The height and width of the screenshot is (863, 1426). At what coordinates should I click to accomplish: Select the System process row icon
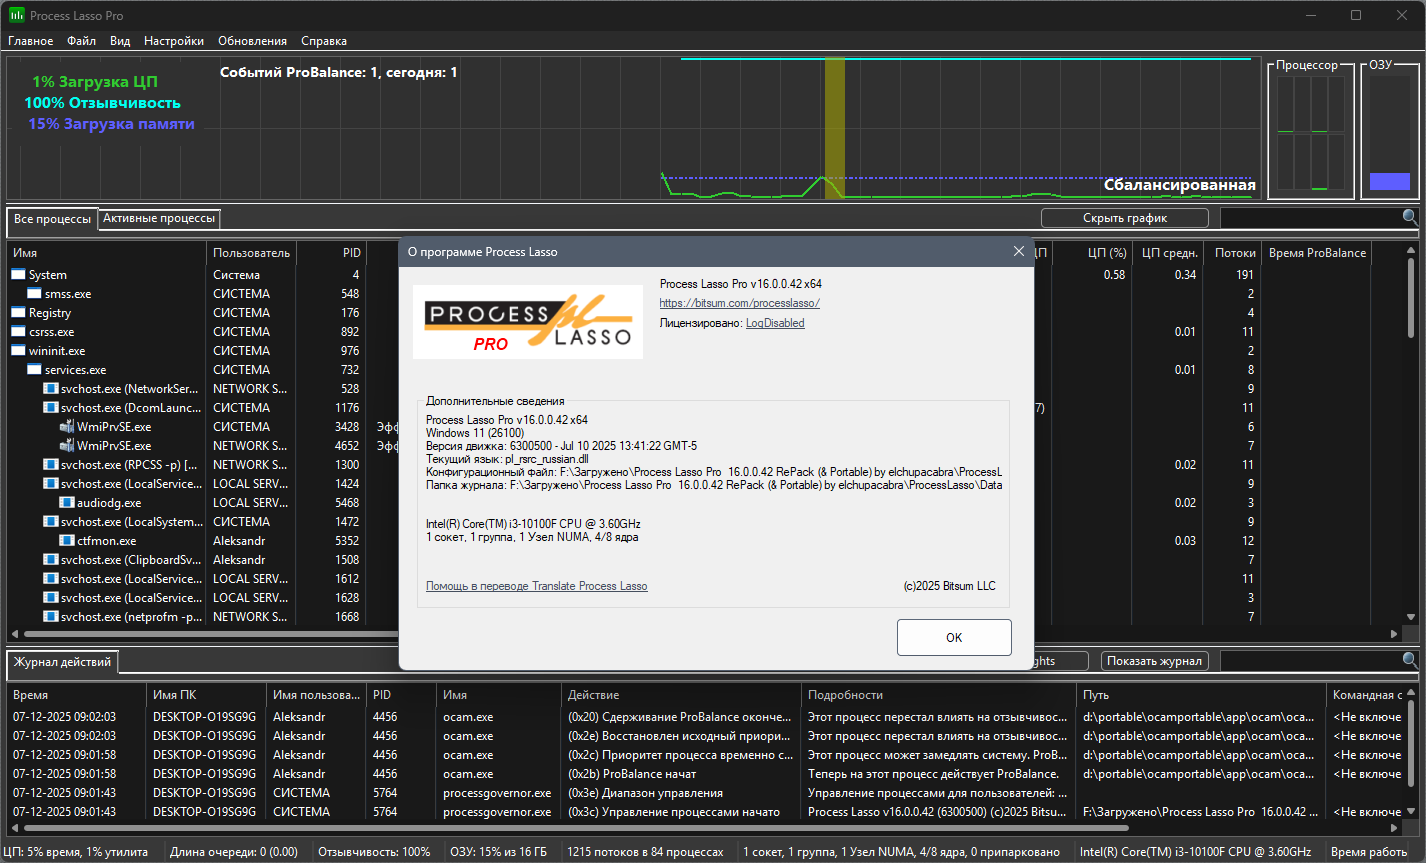click(x=19, y=275)
